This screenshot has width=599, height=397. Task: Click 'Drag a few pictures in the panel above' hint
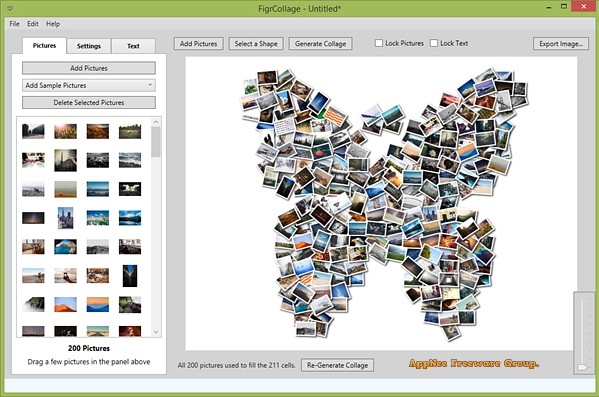point(89,361)
